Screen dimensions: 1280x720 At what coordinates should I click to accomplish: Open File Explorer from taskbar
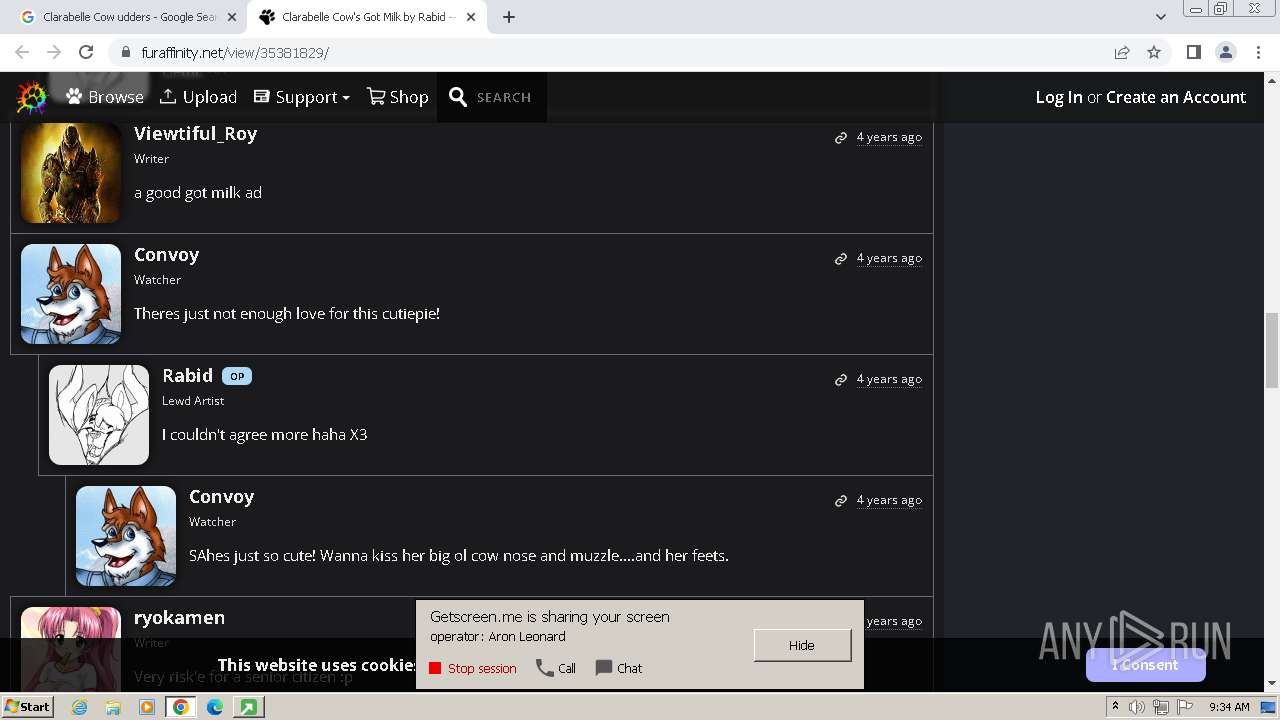tap(113, 707)
